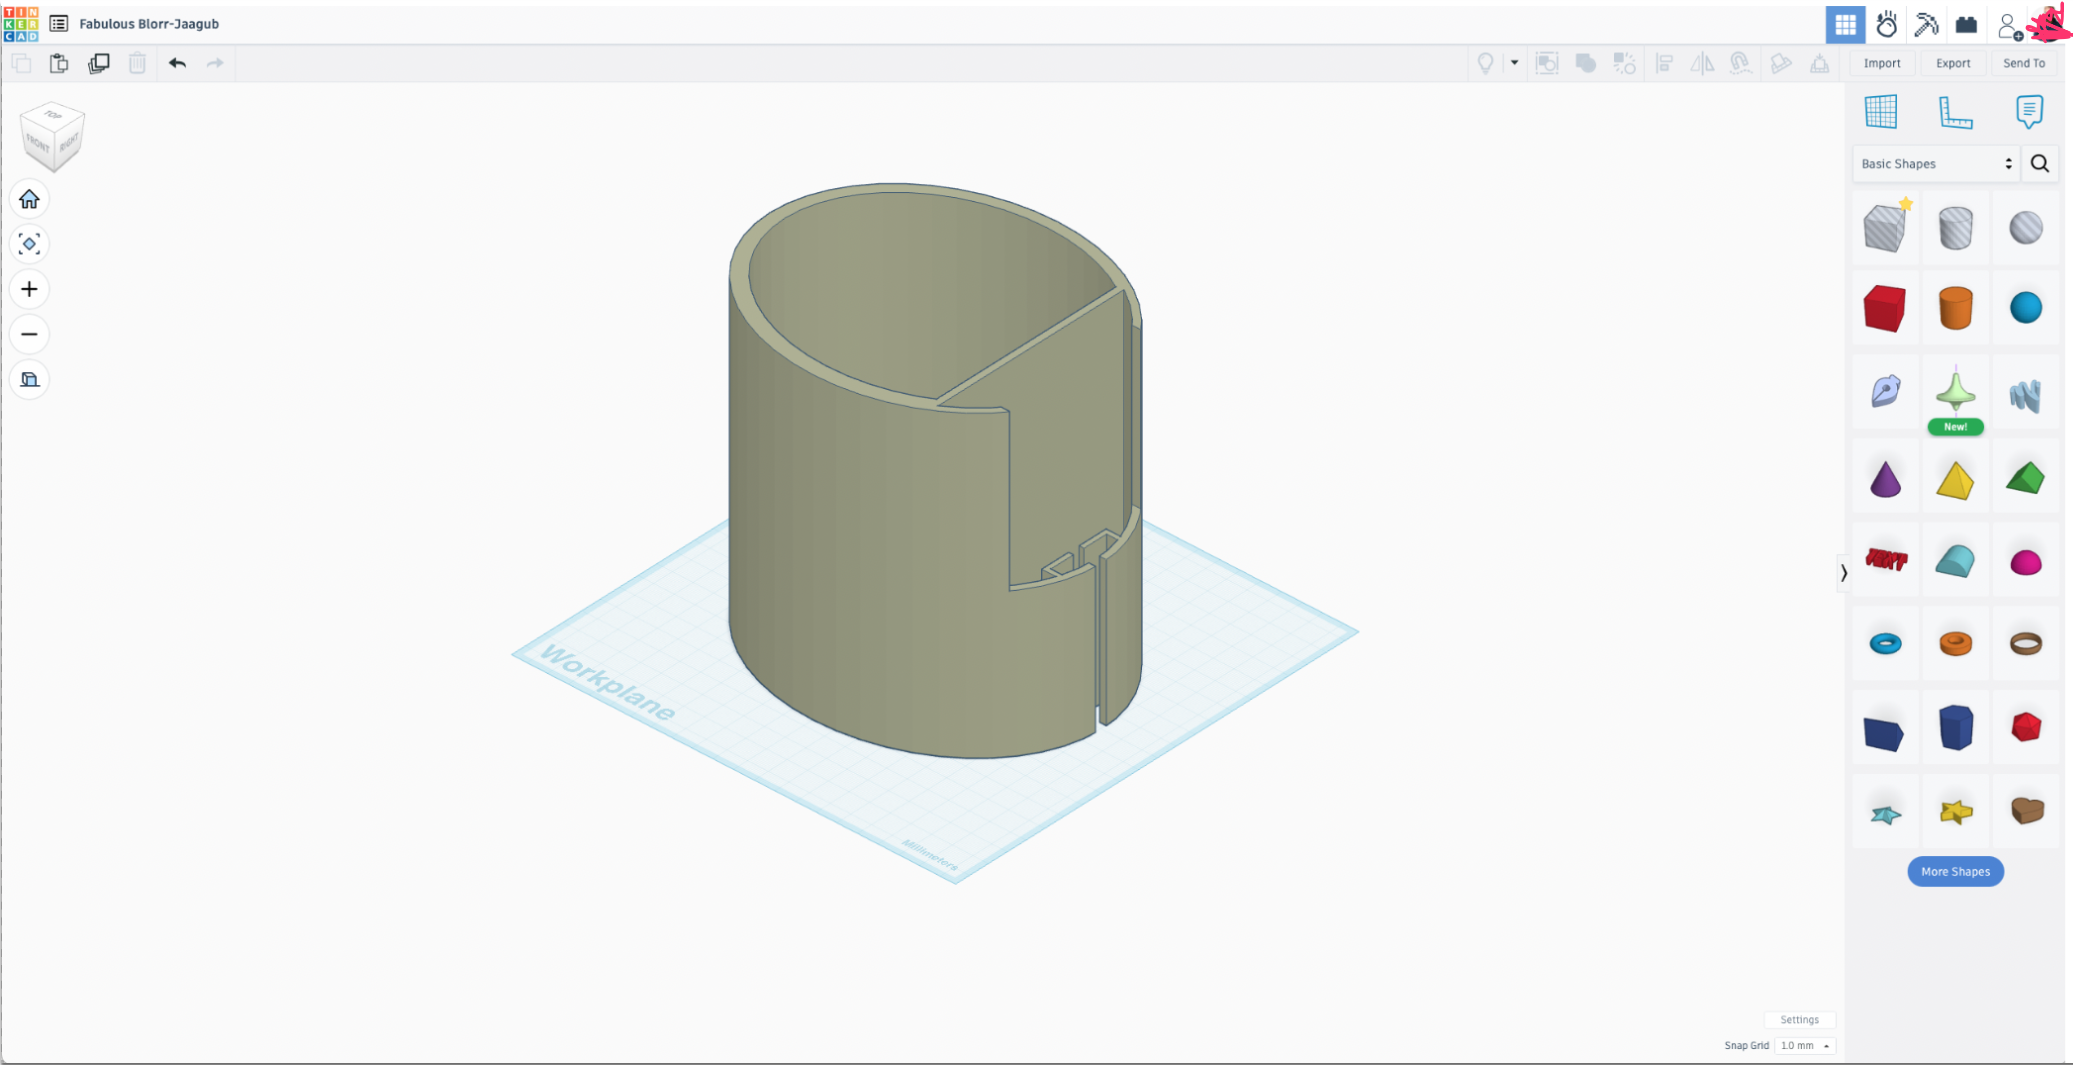Open the Export menu
The image size is (2073, 1065).
pyautogui.click(x=1952, y=63)
